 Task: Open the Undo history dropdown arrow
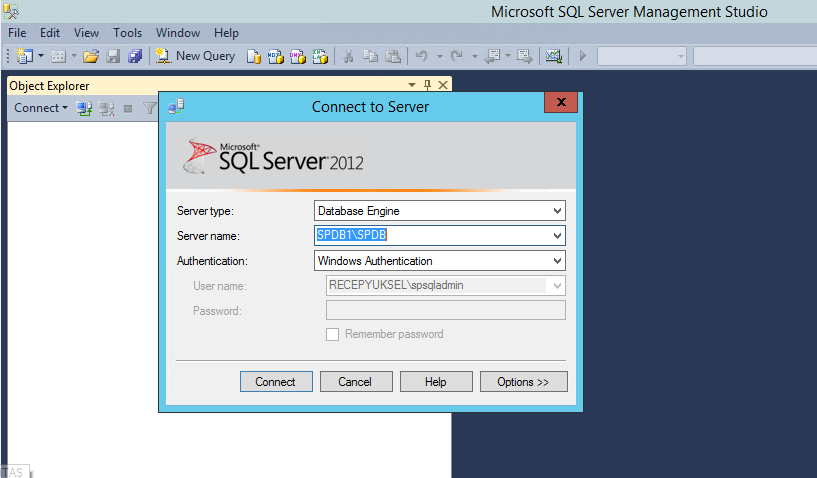(440, 56)
